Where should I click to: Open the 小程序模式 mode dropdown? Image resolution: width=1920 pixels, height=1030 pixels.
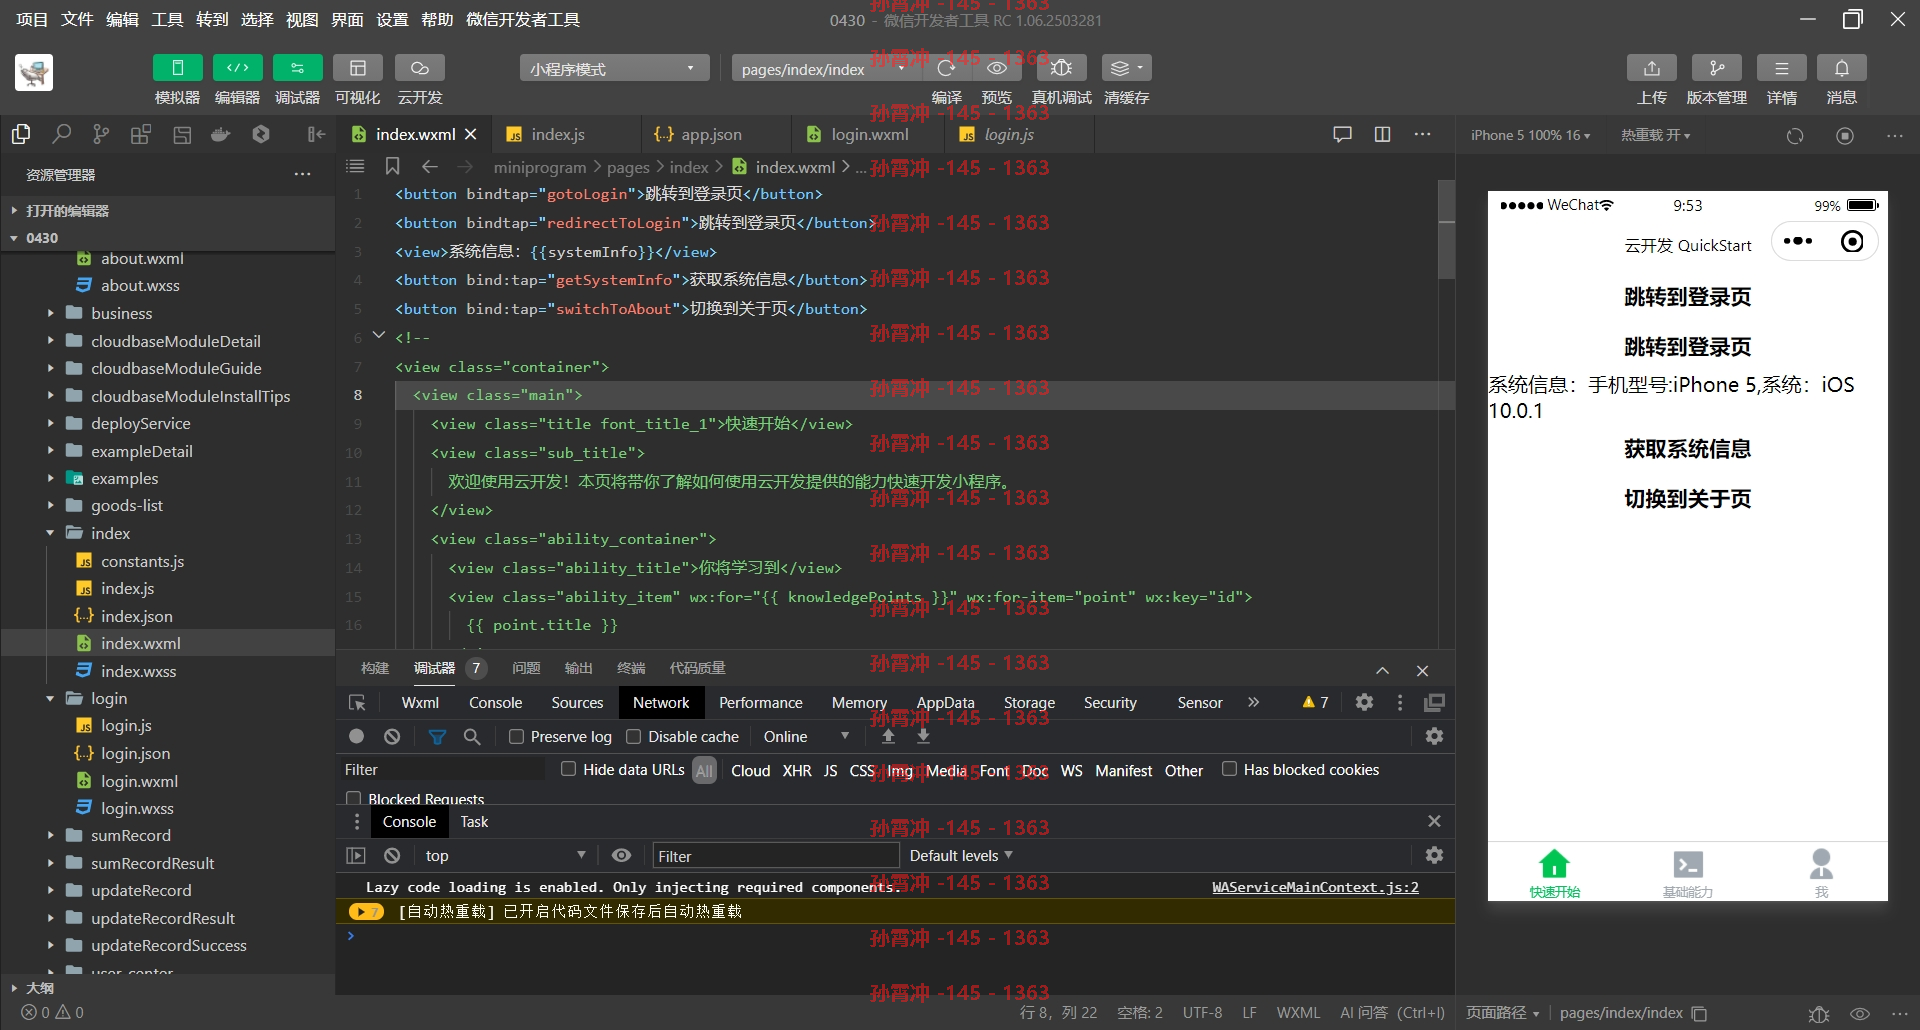[x=614, y=68]
